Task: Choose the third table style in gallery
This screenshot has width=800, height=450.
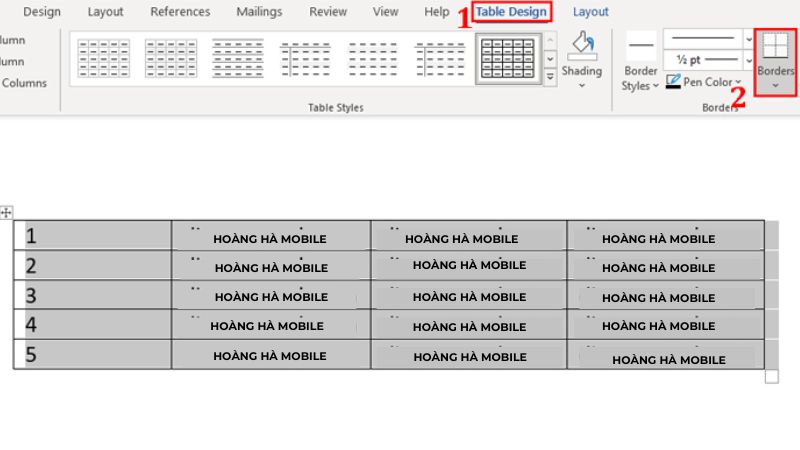Action: [x=238, y=59]
